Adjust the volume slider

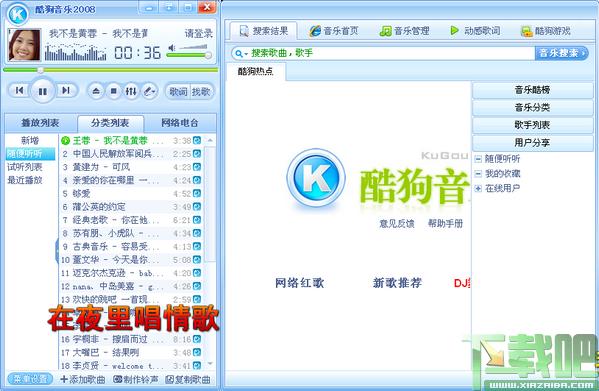189,55
